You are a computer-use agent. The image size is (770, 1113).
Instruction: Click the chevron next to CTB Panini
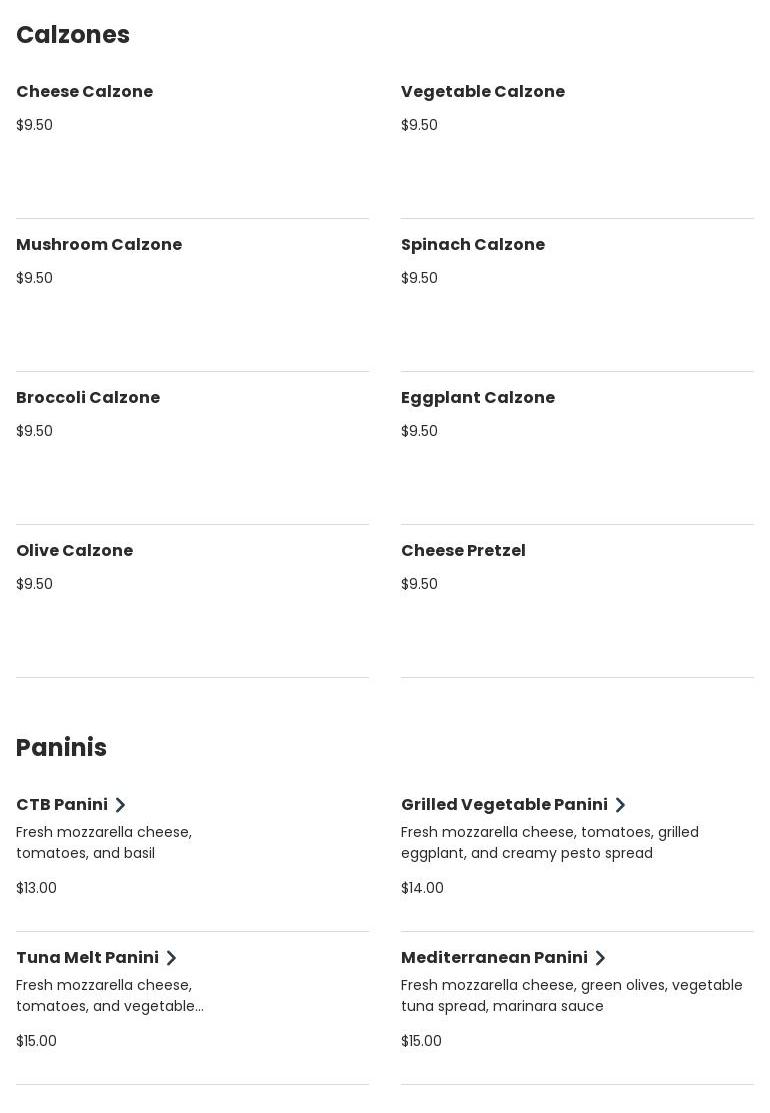(x=120, y=805)
